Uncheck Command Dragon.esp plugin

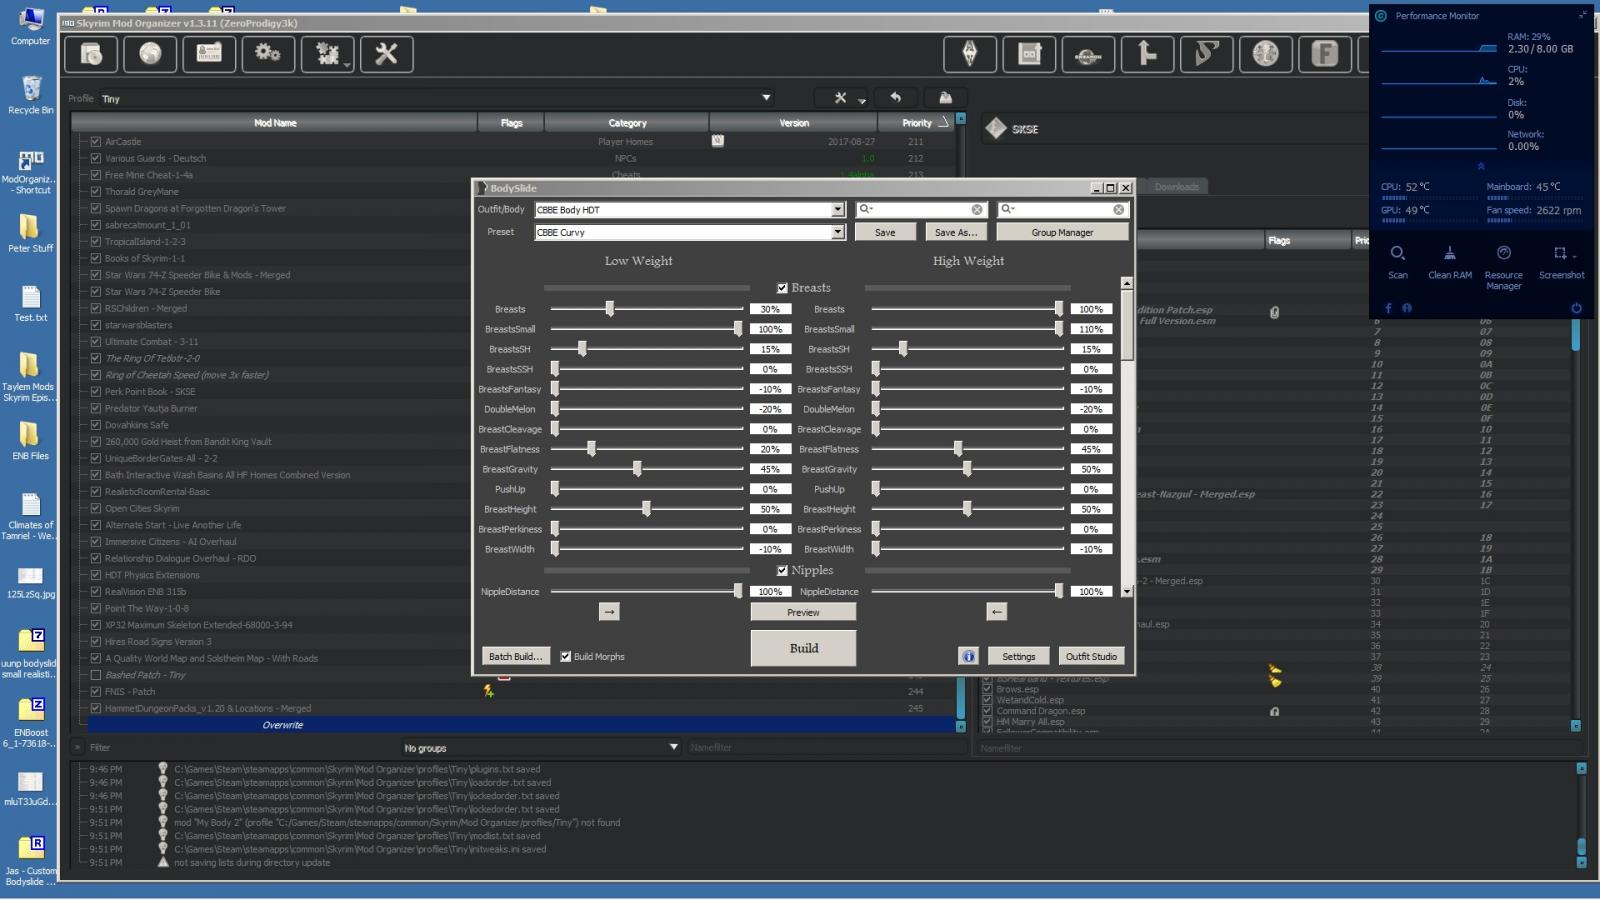coord(987,711)
